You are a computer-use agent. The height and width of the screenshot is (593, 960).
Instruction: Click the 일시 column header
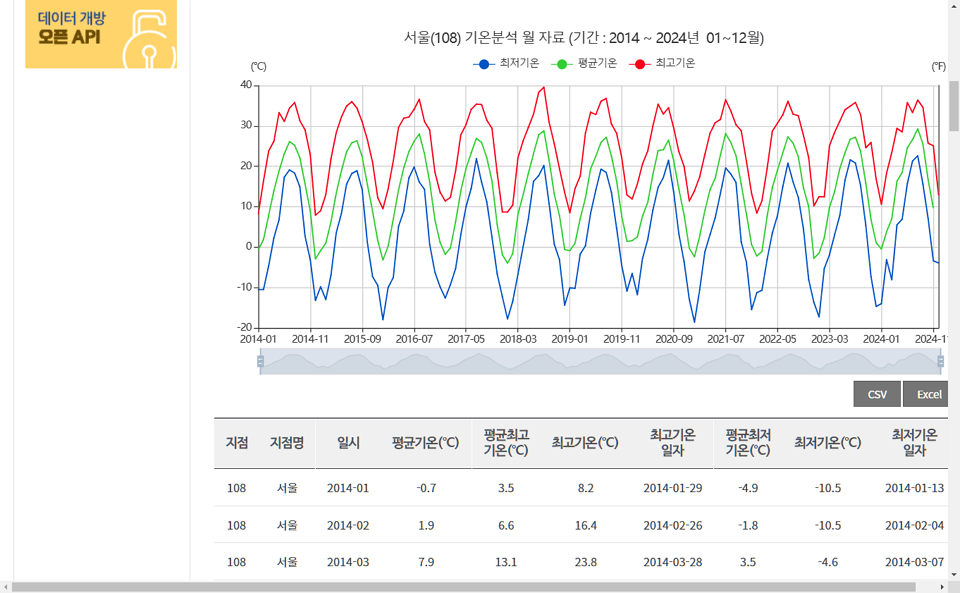pos(348,443)
